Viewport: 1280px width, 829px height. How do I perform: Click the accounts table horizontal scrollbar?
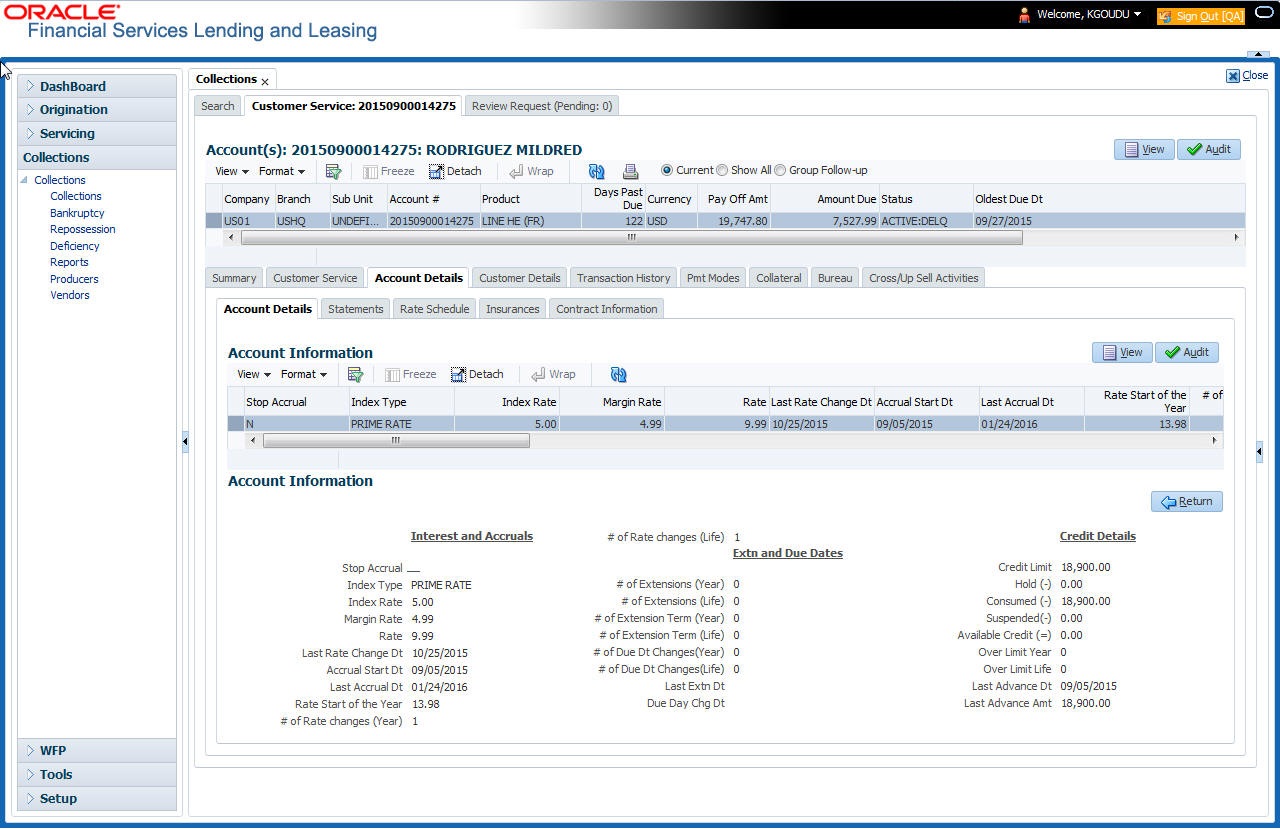[x=632, y=238]
